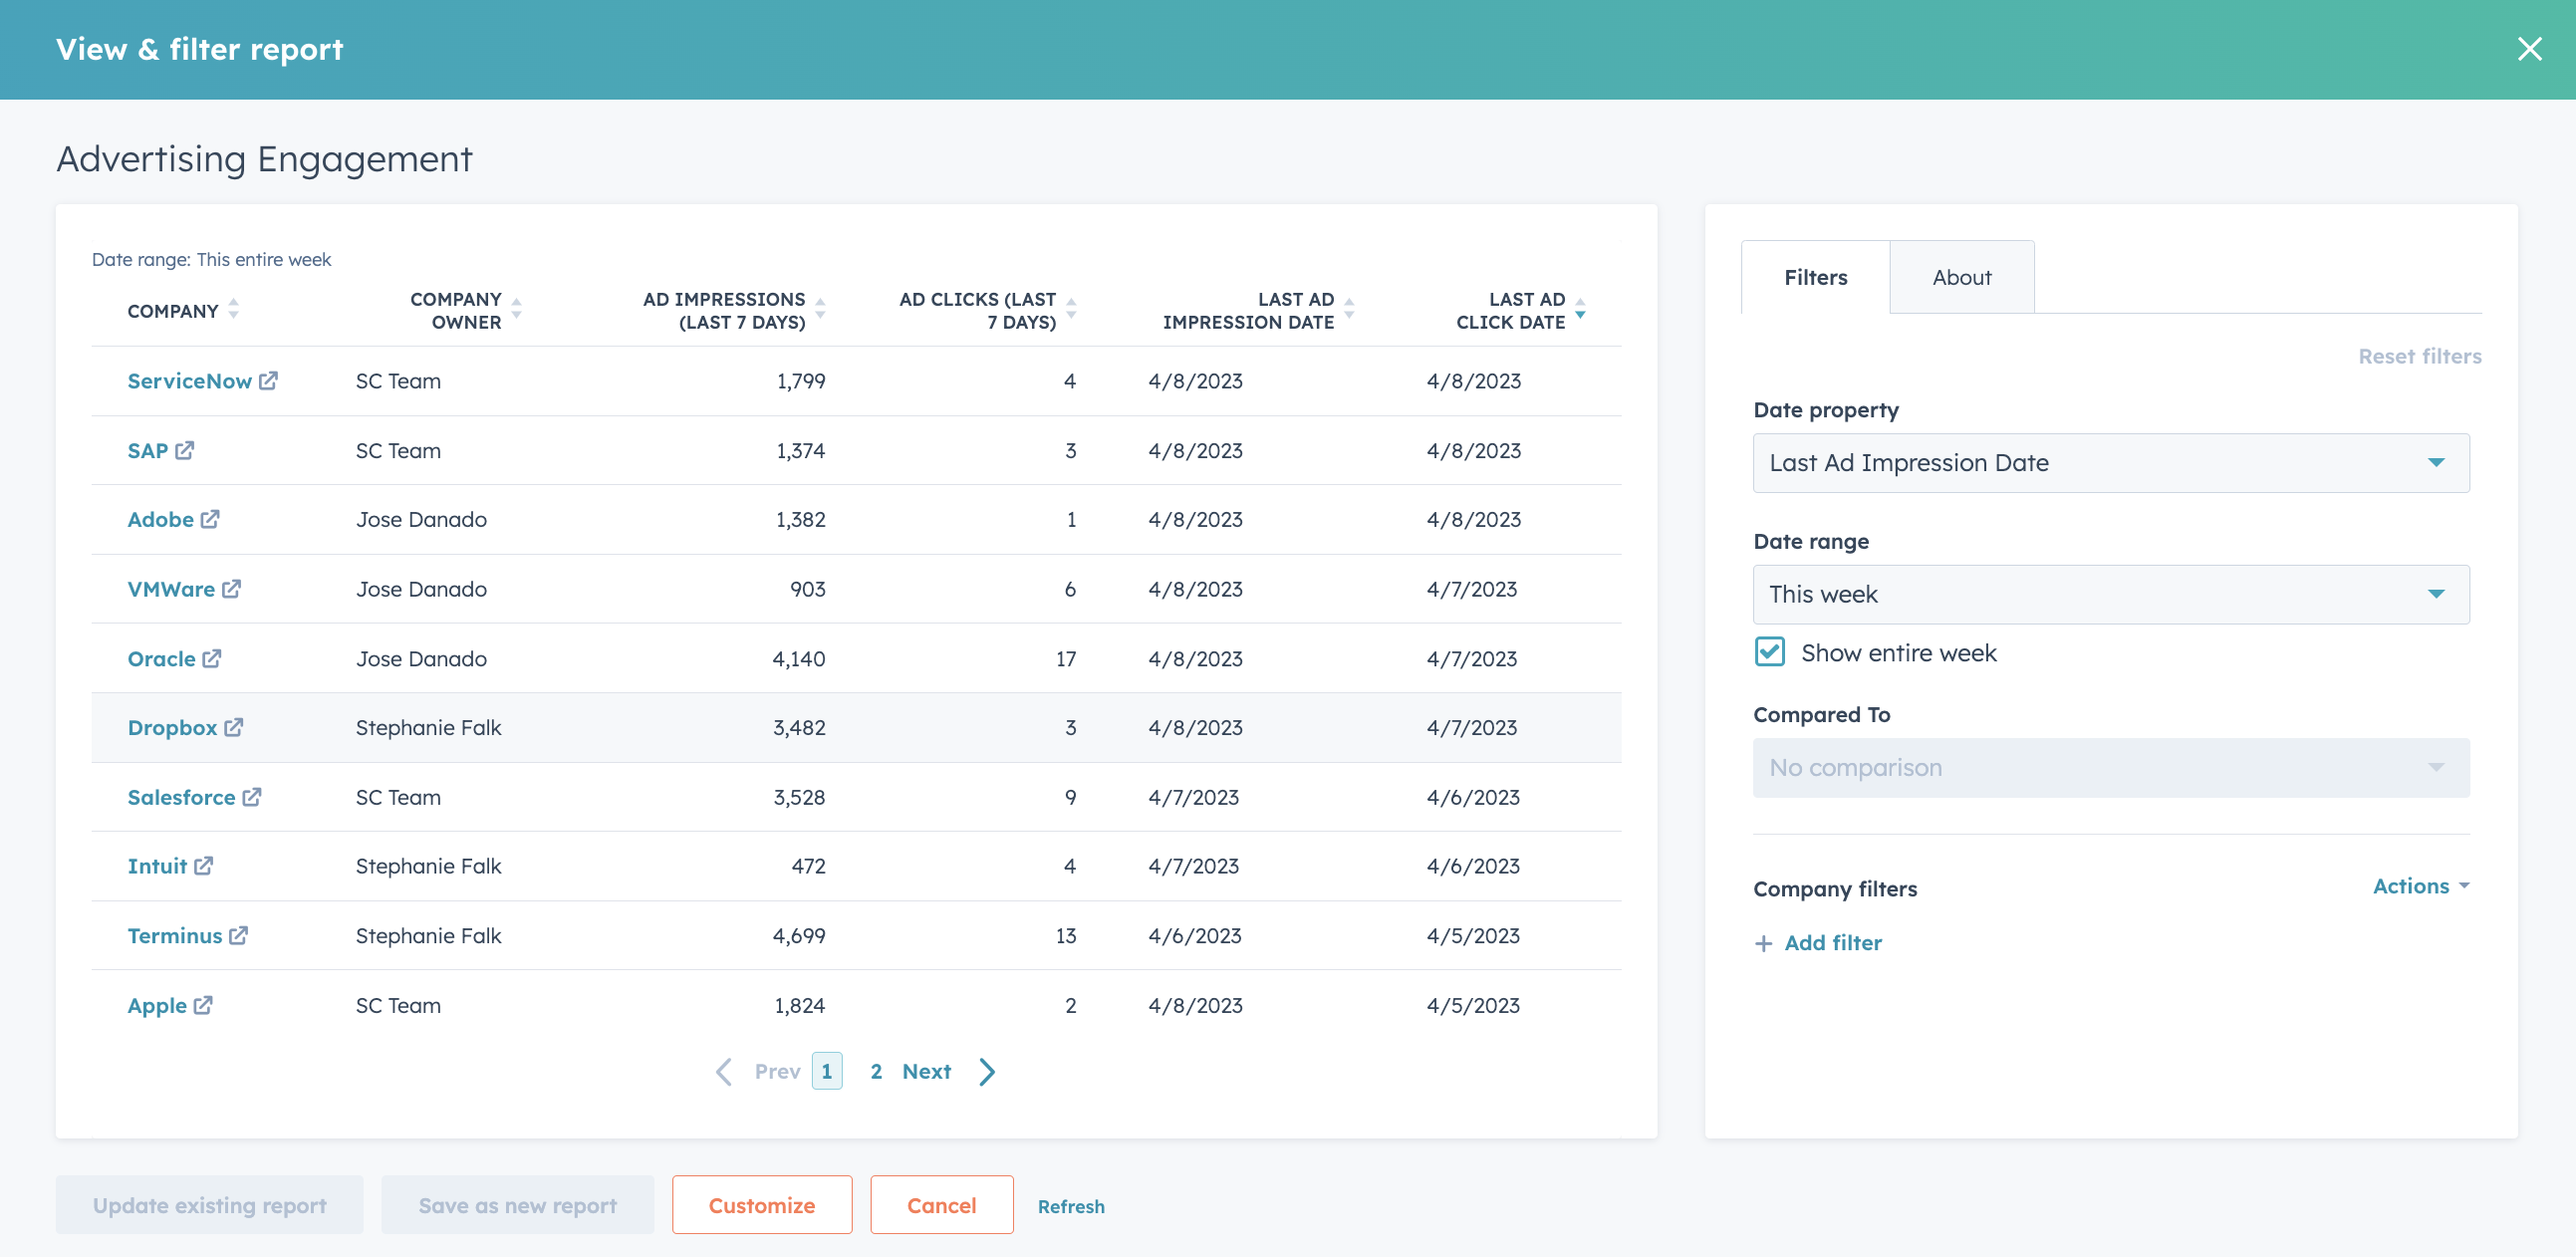The height and width of the screenshot is (1257, 2576).
Task: Click the Refresh link
Action: coord(1071,1206)
